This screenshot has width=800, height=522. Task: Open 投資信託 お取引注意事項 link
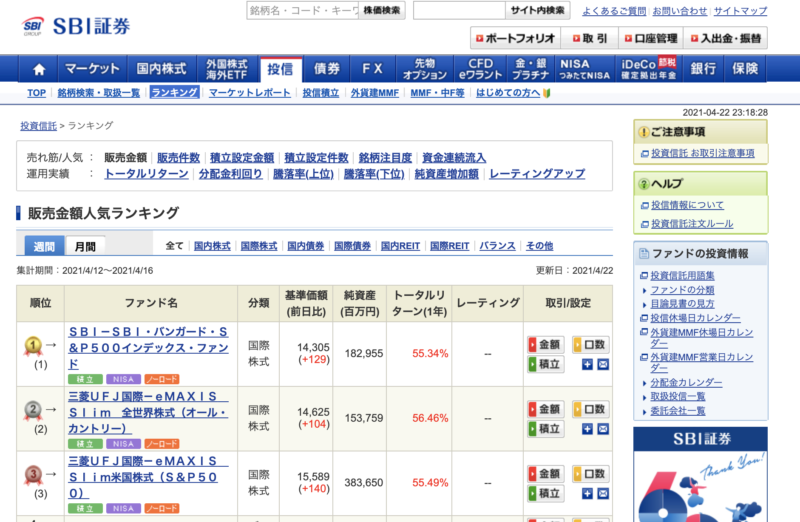pos(703,153)
